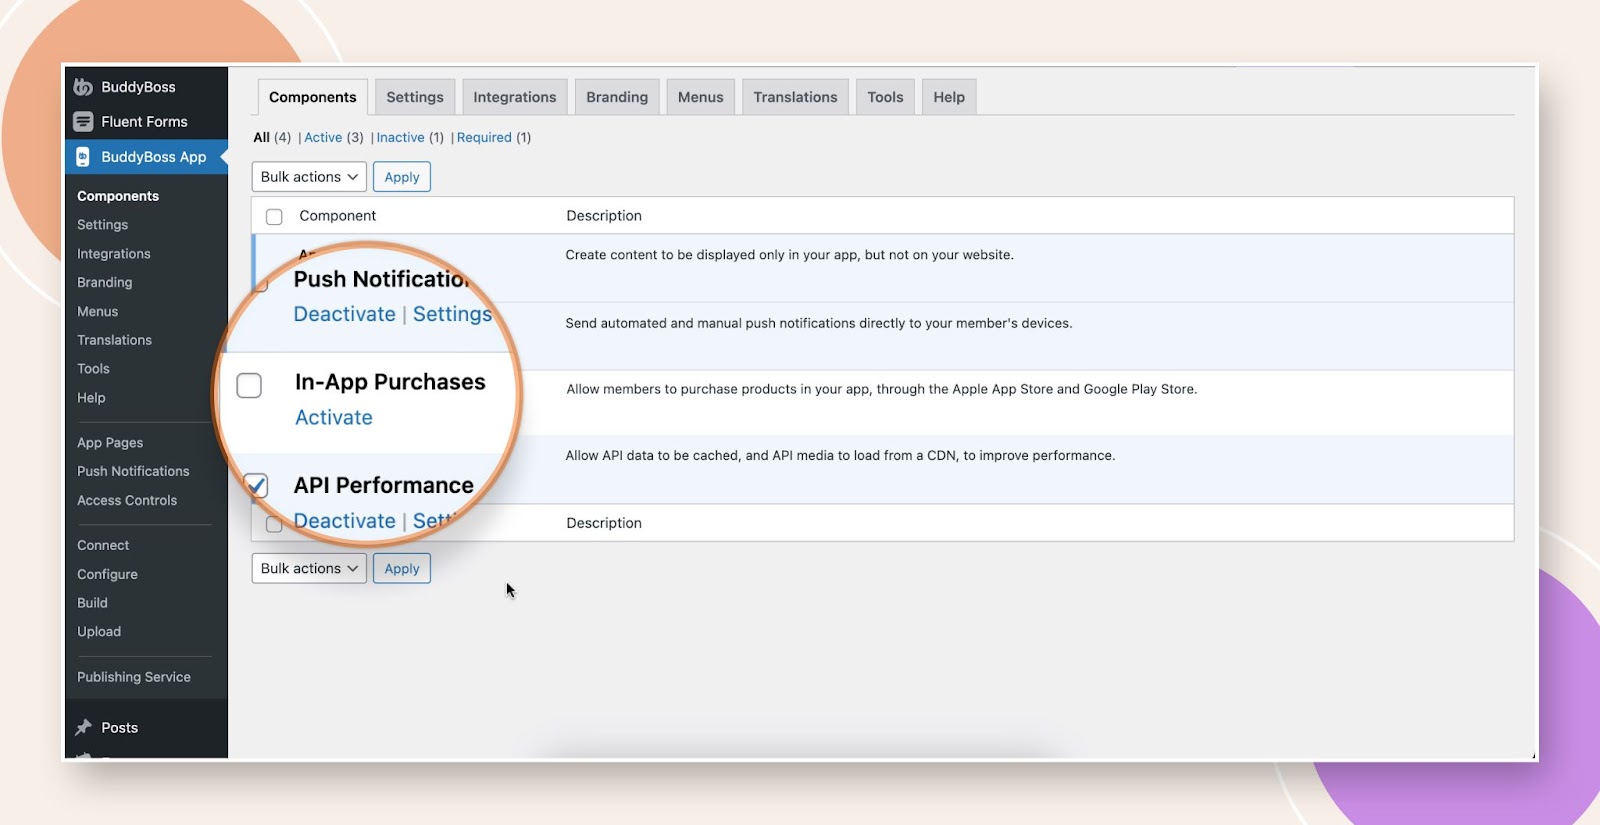Screen dimensions: 1600x825
Task: Open Fluent Forms in the sidebar menu
Action: point(146,122)
